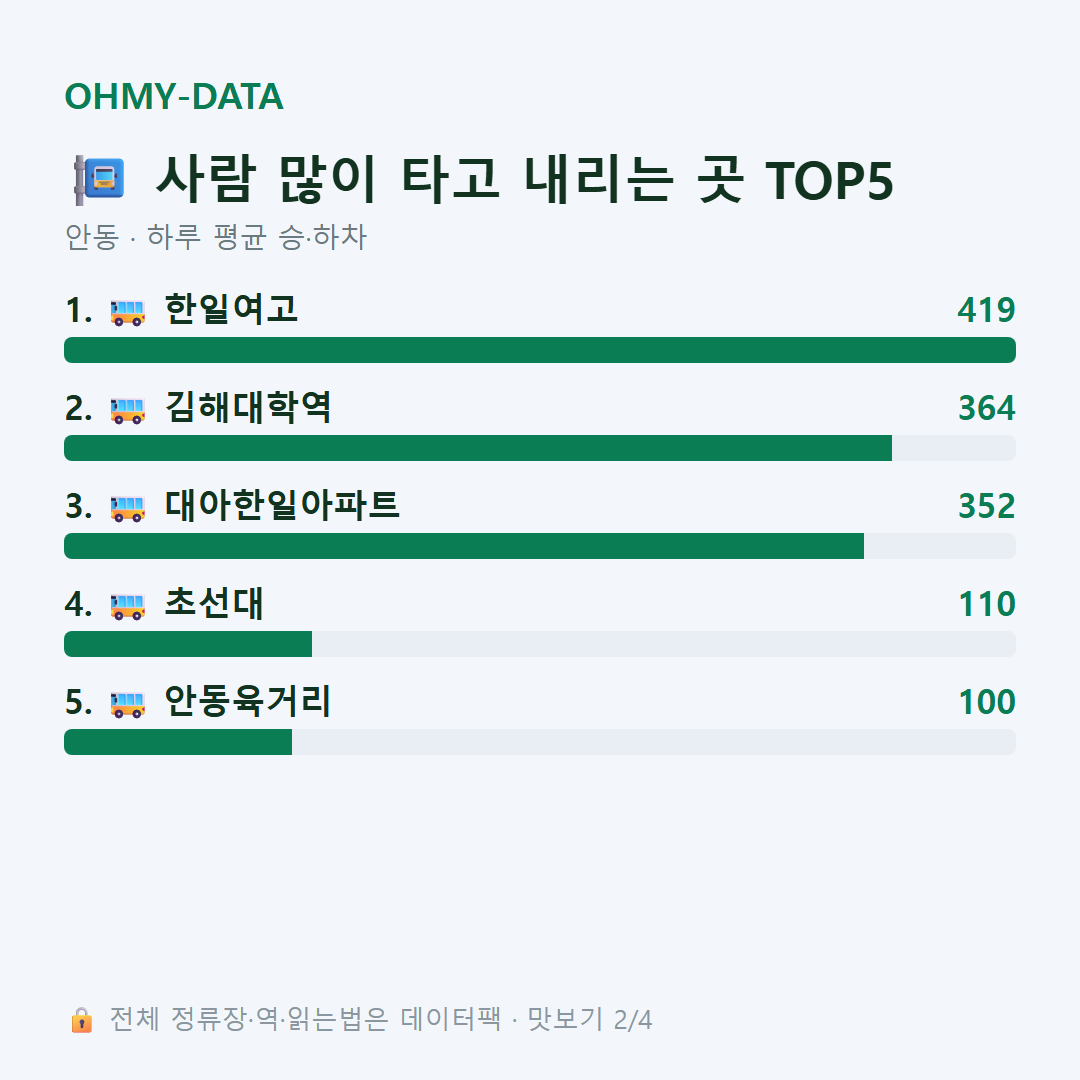Click the OHMY-DATA brand label
Viewport: 1080px width, 1080px height.
[174, 96]
